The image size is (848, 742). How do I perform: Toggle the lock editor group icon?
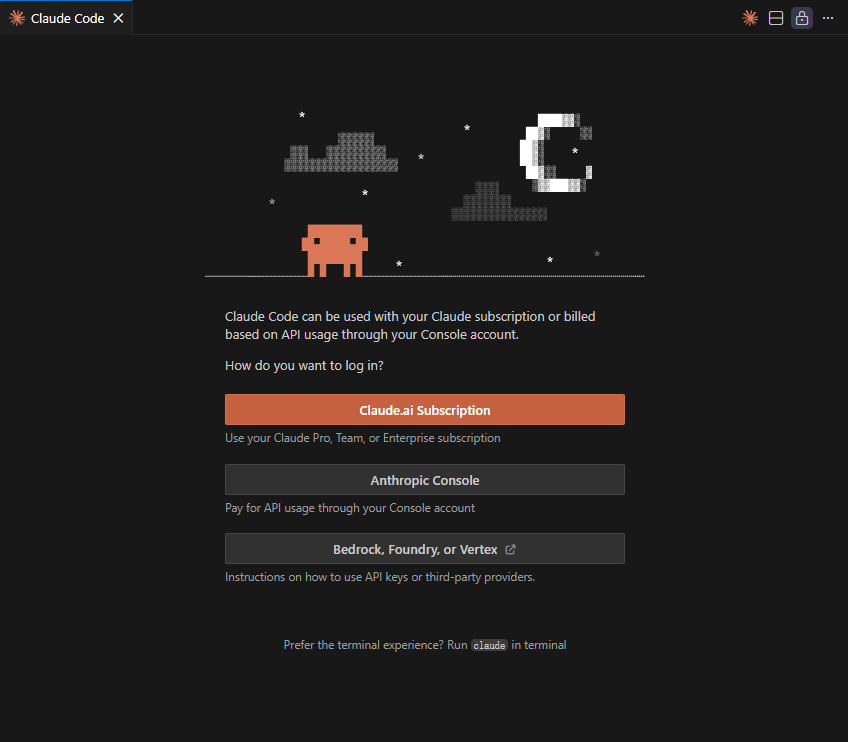pyautogui.click(x=801, y=18)
